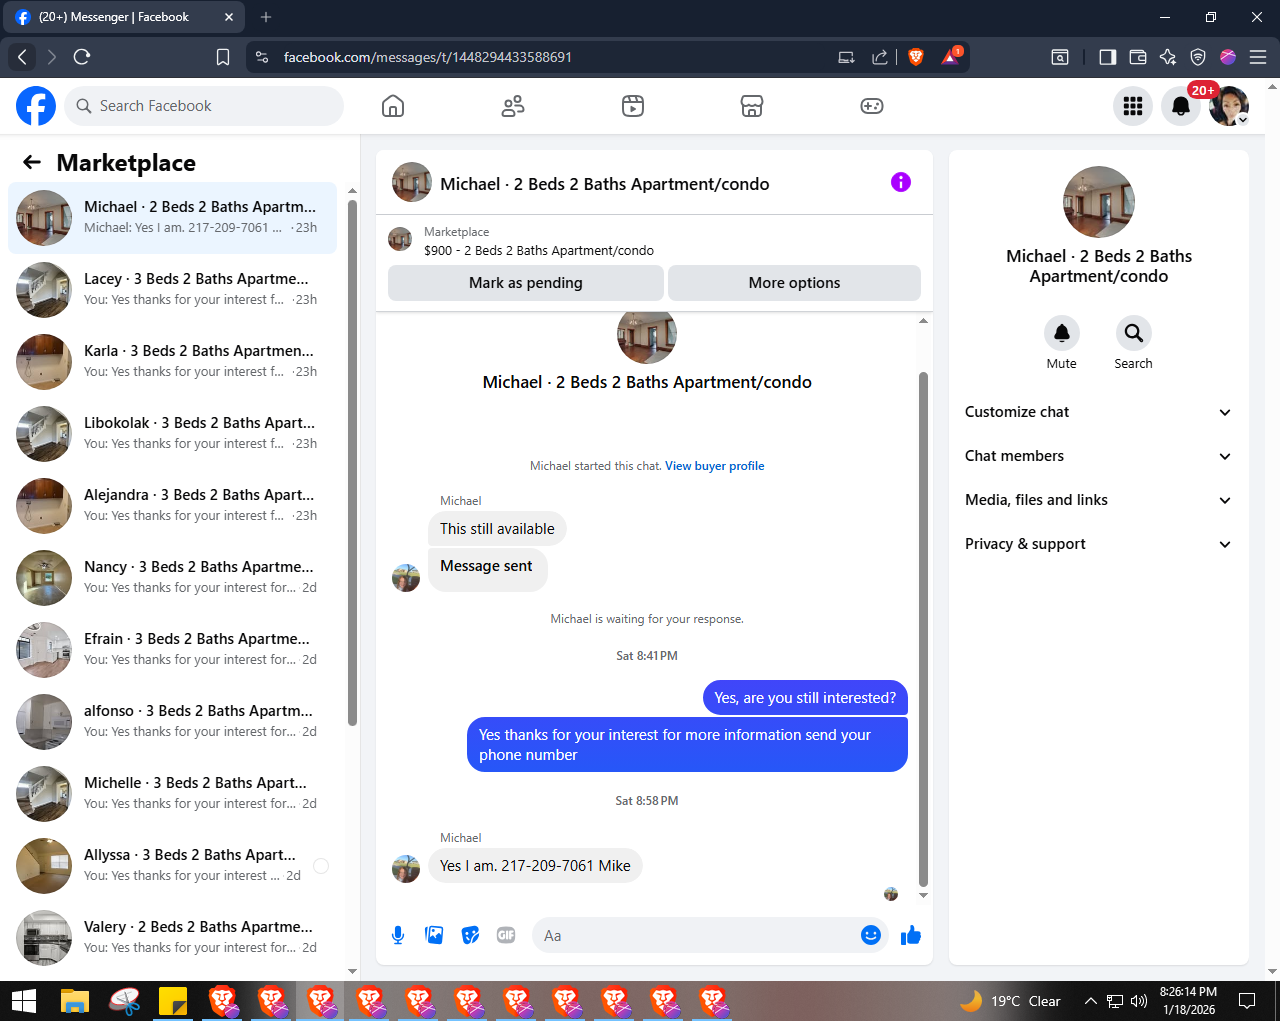Open the Facebook logo home link

click(x=36, y=106)
